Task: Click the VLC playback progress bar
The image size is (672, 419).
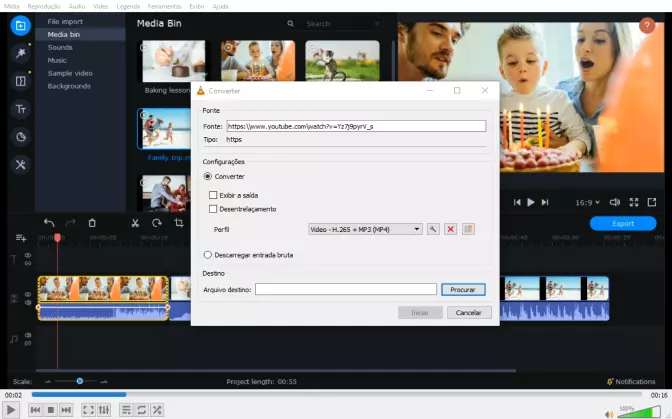Action: [x=337, y=394]
